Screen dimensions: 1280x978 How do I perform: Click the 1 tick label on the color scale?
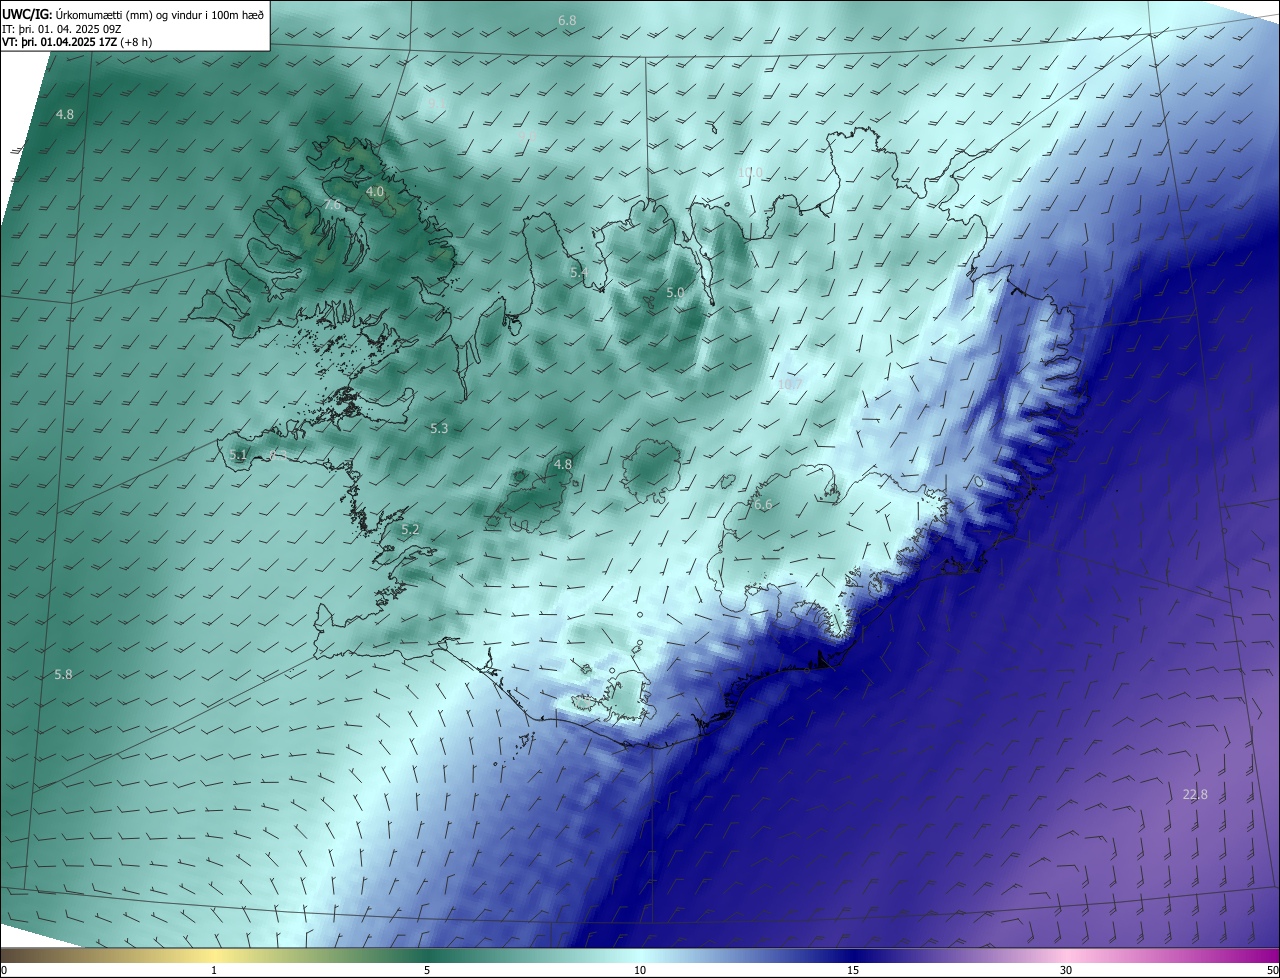coord(214,970)
